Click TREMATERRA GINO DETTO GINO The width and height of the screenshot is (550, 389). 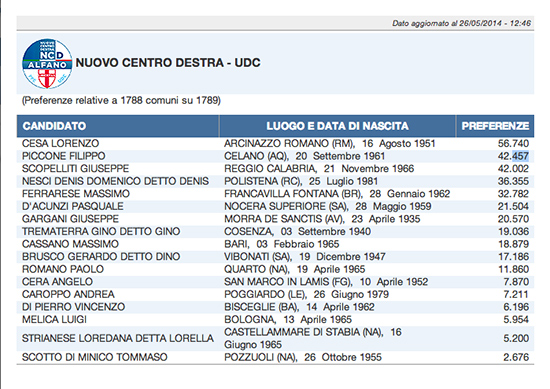tap(101, 232)
